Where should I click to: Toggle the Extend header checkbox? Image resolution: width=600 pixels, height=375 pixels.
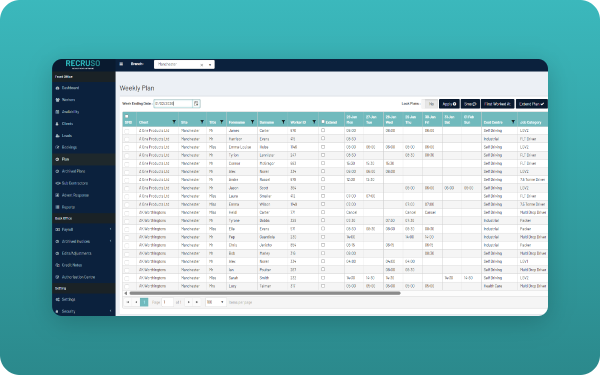tap(323, 122)
